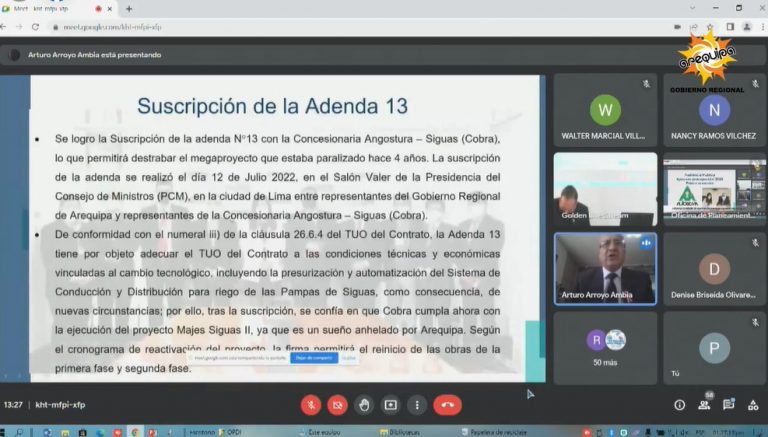The height and width of the screenshot is (437, 768).
Task: Open the tab search chevron
Action: (x=692, y=8)
